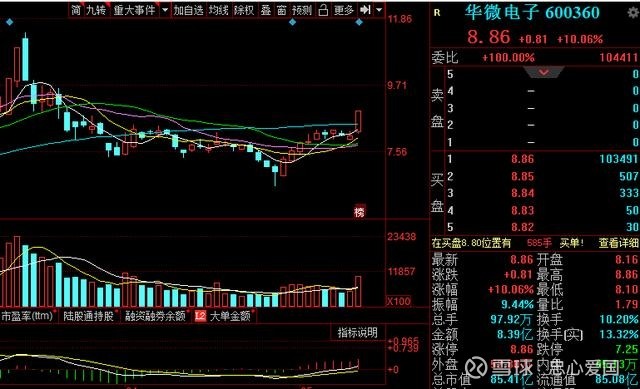The height and width of the screenshot is (389, 640).
Task: Open the settings gear beside the stock name
Action: 633,13
